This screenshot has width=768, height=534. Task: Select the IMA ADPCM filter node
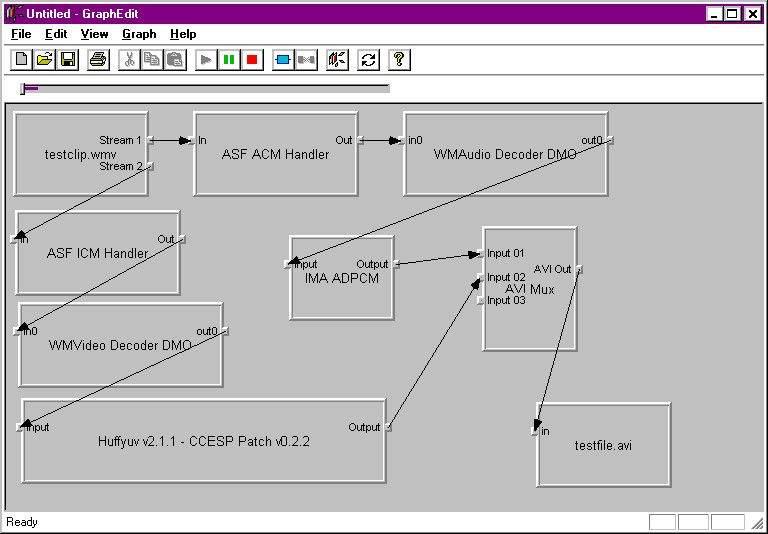(341, 295)
